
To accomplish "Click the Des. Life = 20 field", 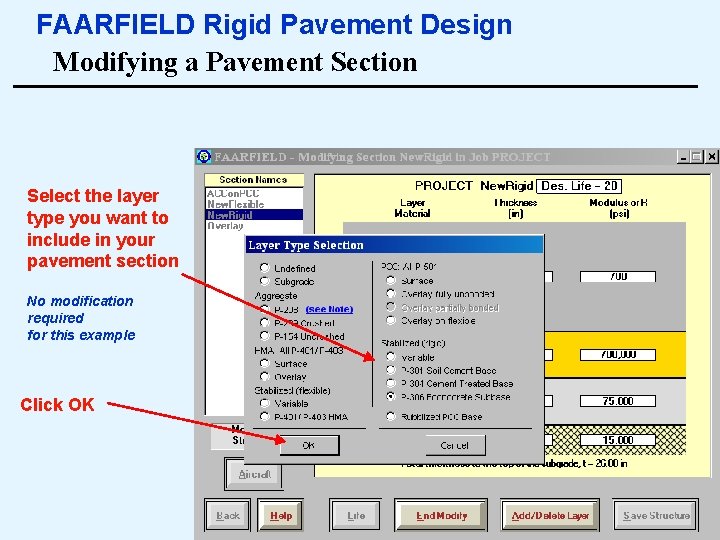I will pyautogui.click(x=579, y=186).
